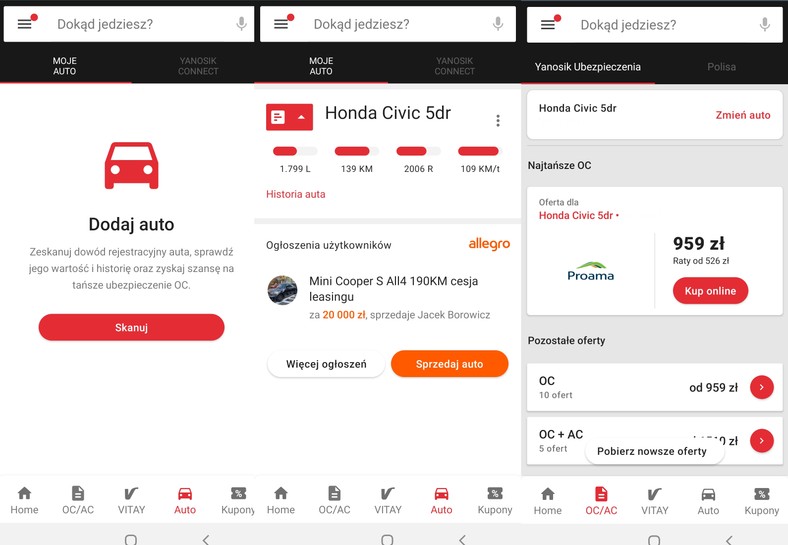
Task: Tap Android back button below Dodaj auto screen
Action: coord(206,540)
